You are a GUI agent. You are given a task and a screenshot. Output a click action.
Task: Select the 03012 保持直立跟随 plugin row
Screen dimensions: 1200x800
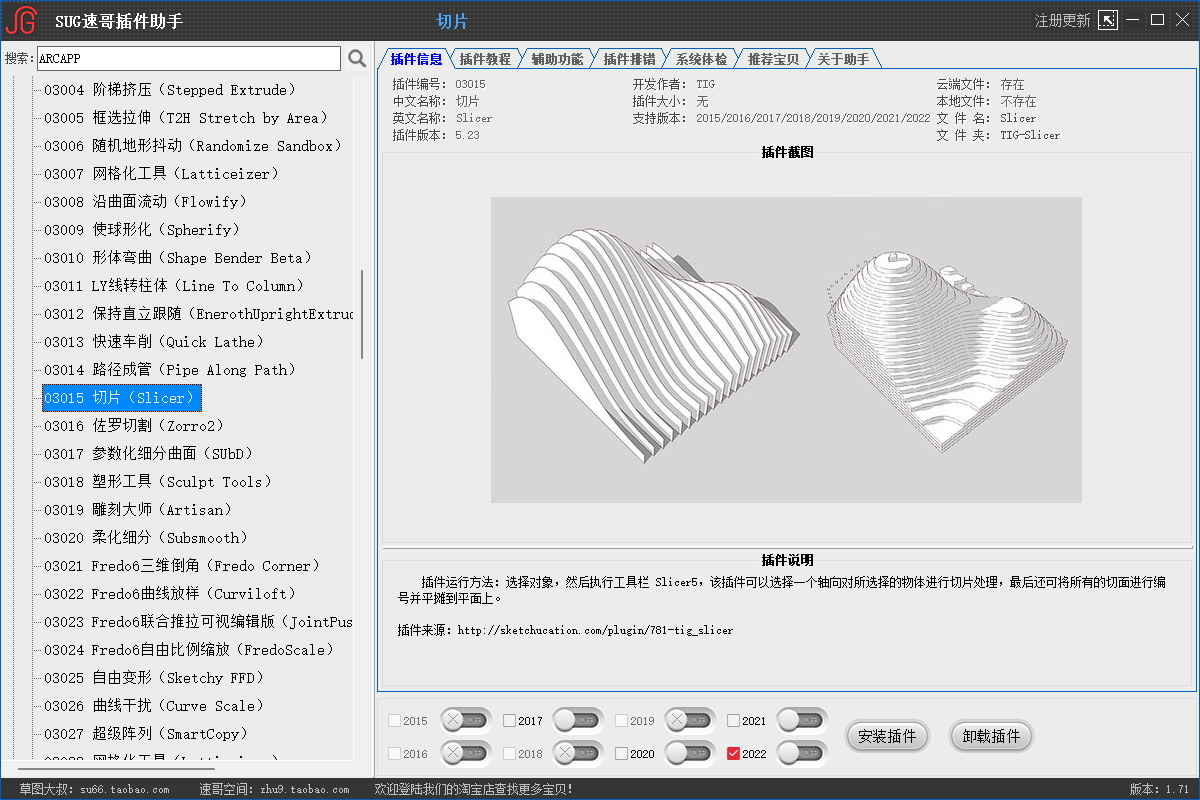pyautogui.click(x=198, y=314)
